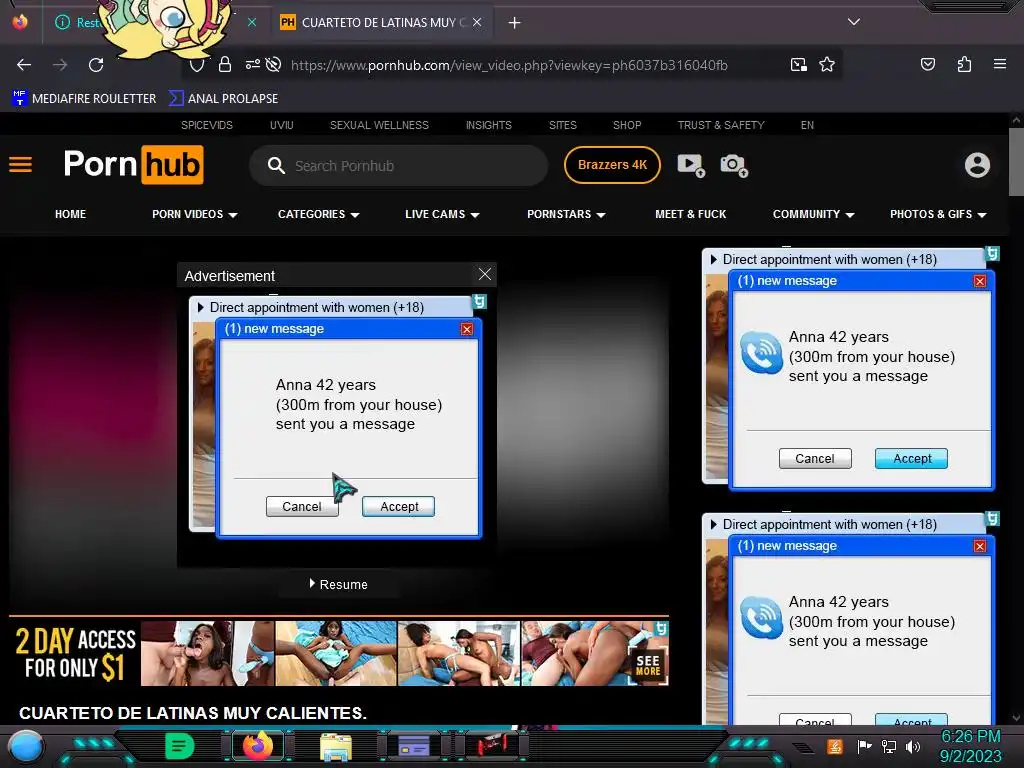Open the volume control in the system tray
Image resolution: width=1024 pixels, height=768 pixels.
point(913,746)
